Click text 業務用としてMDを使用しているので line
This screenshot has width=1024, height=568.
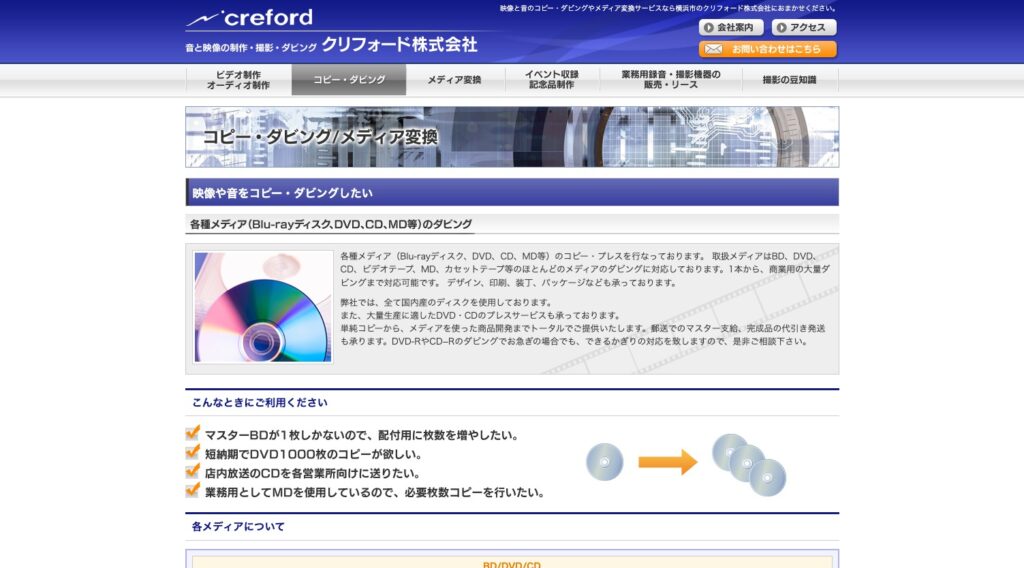coord(375,492)
